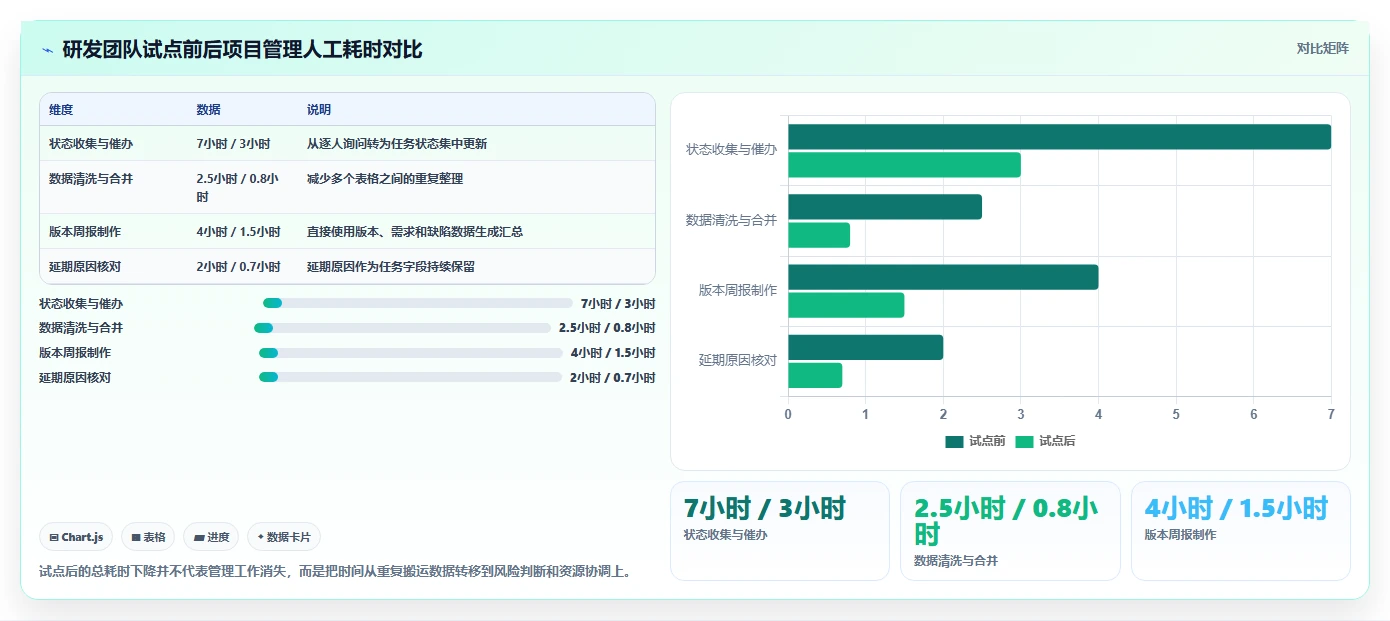Click the title icon beside 研发团队试点前后

coord(47,50)
